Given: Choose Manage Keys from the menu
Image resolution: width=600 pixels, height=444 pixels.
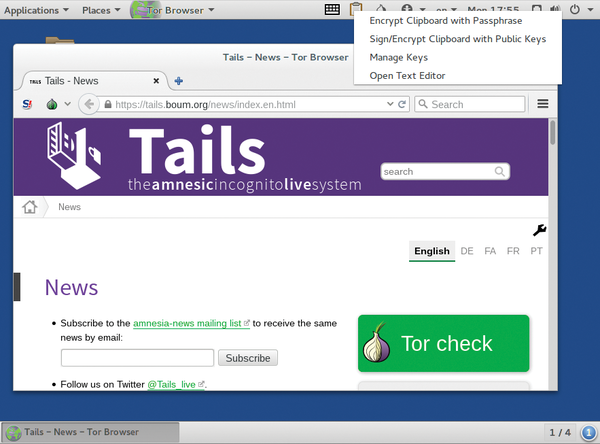Looking at the screenshot, I should (x=398, y=57).
